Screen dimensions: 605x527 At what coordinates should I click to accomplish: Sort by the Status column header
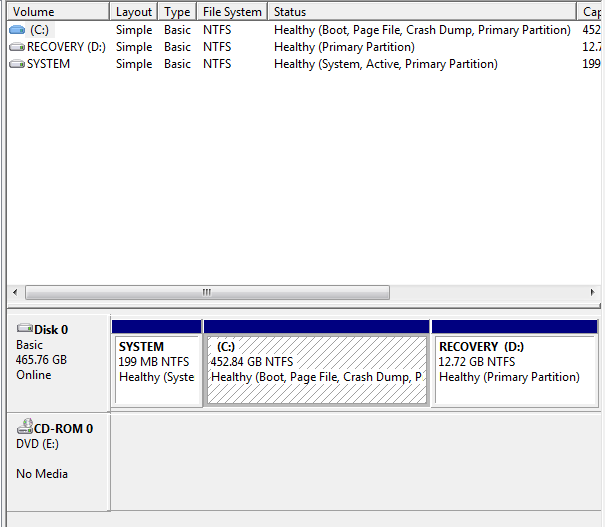click(422, 12)
